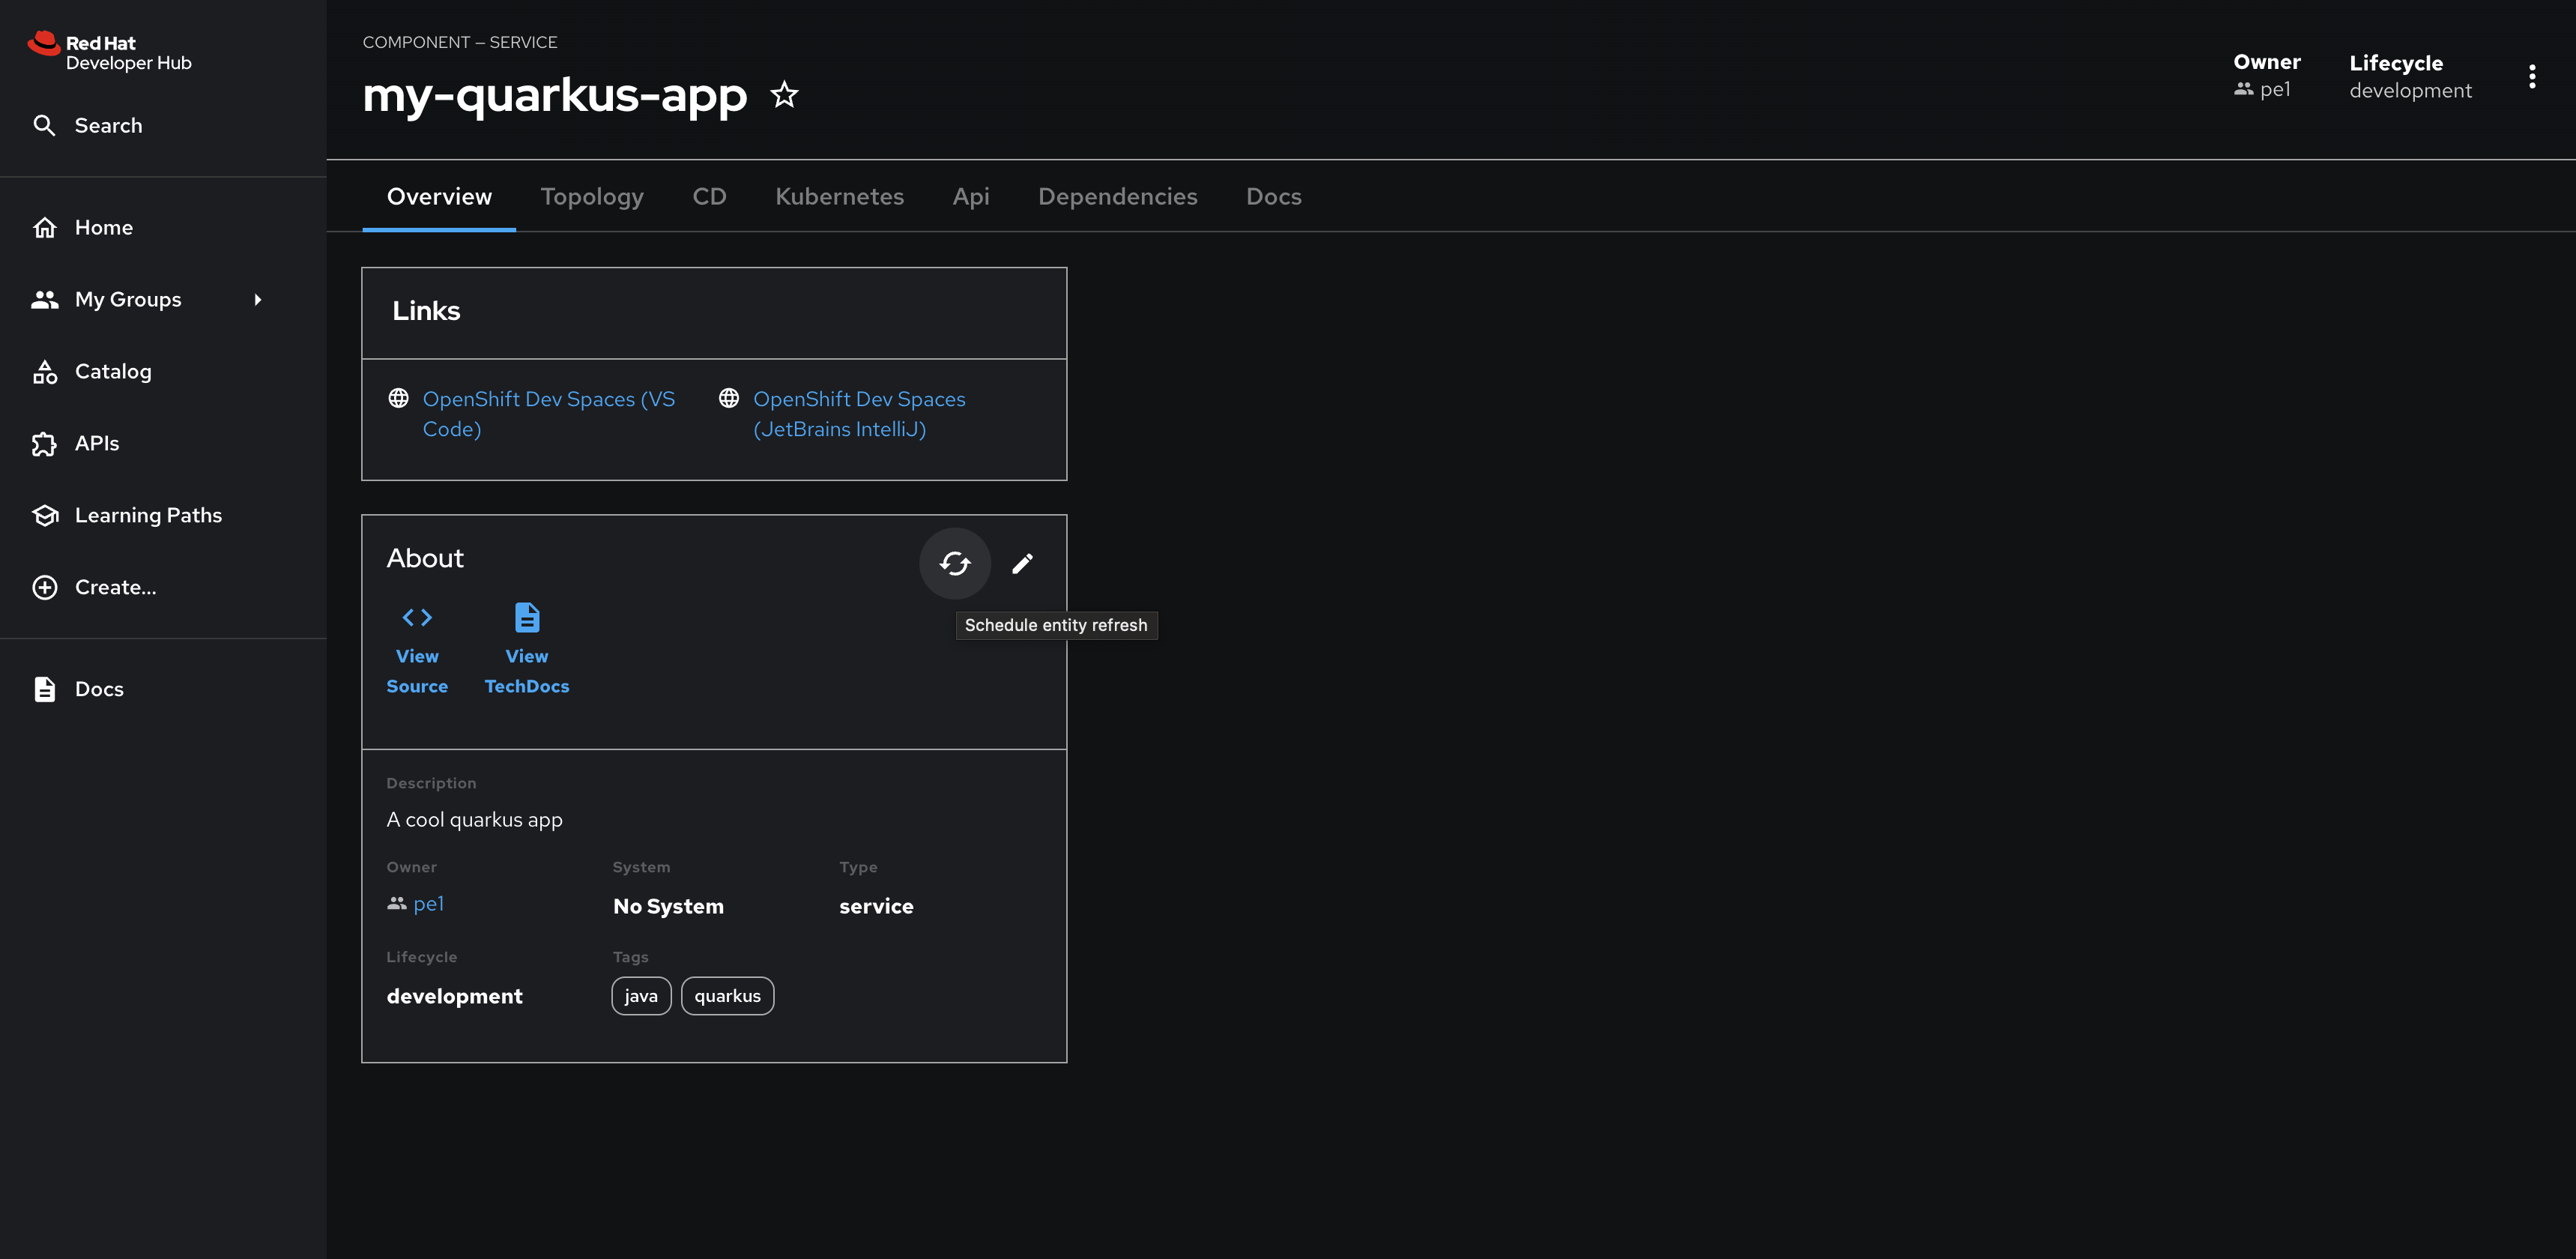
Task: Click the View TechDocs document icon
Action: click(527, 617)
